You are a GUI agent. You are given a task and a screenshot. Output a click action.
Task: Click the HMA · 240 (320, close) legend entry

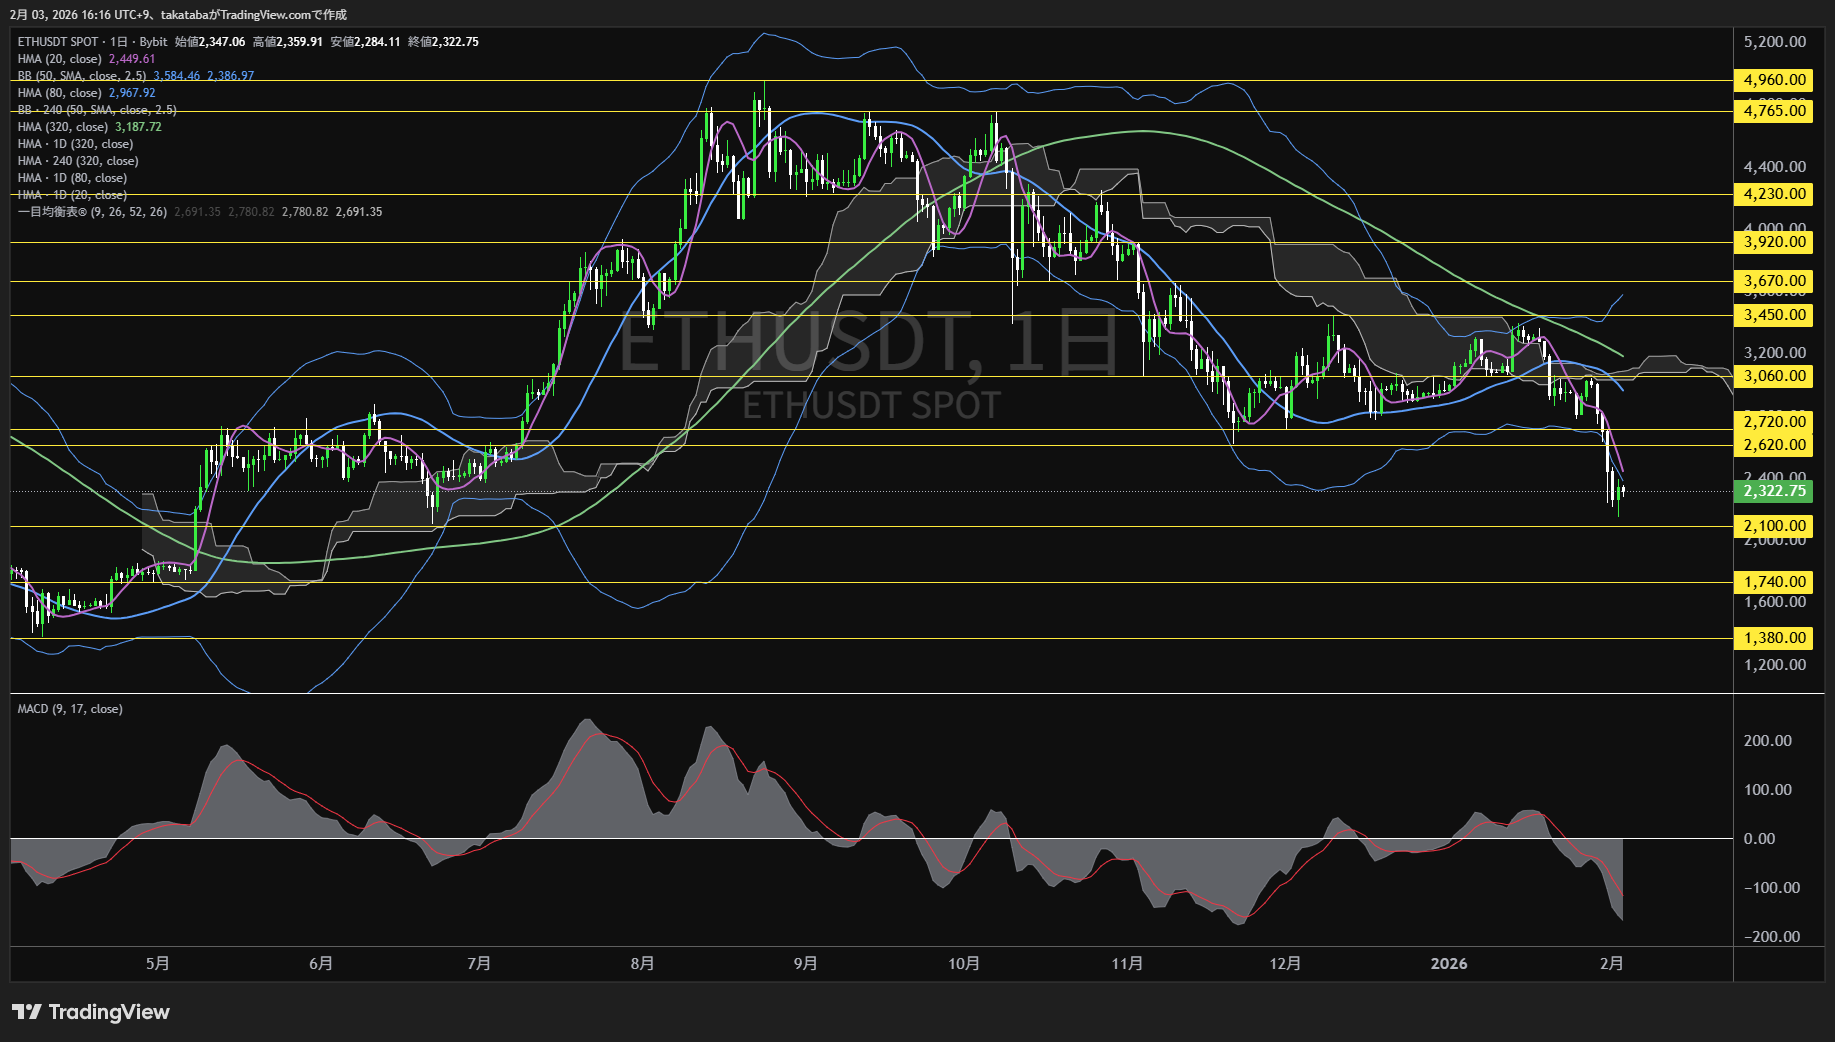pyautogui.click(x=78, y=161)
